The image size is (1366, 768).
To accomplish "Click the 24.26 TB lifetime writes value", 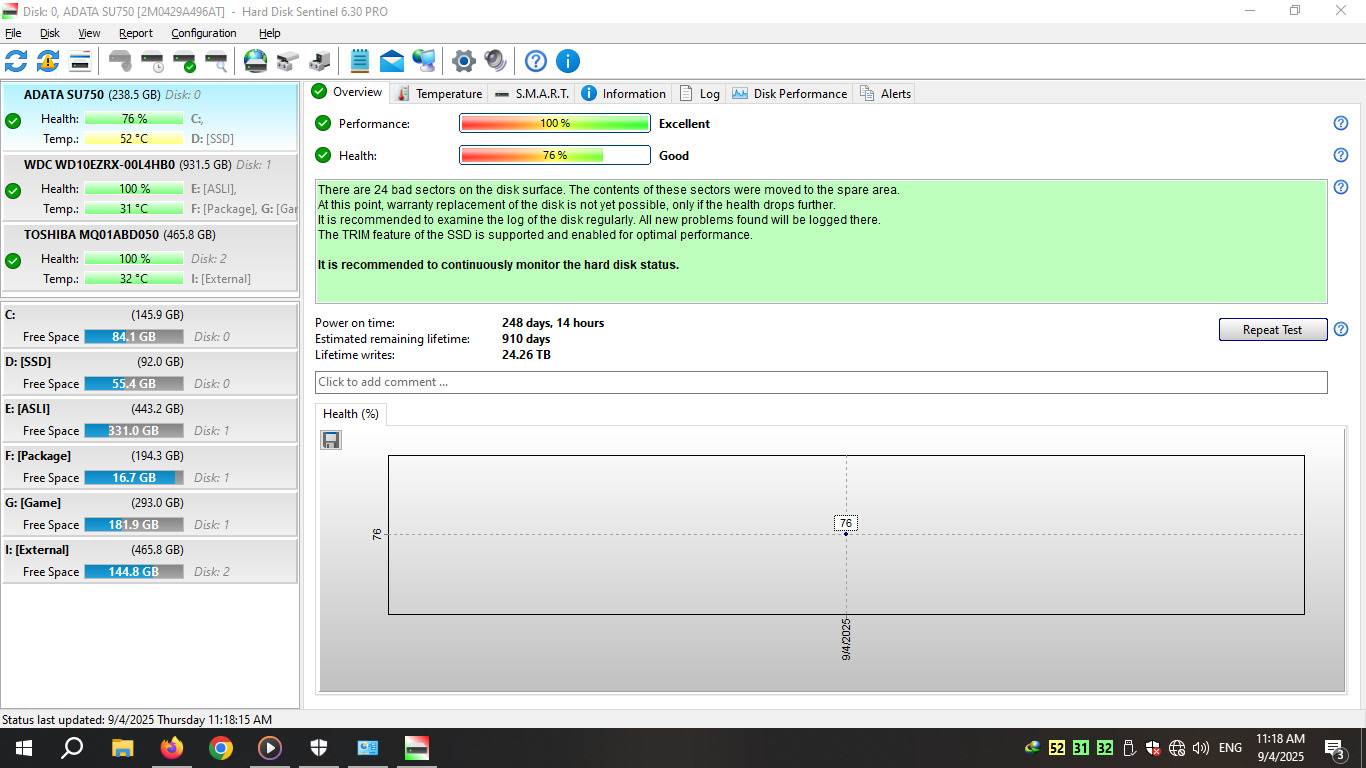I will 526,355.
